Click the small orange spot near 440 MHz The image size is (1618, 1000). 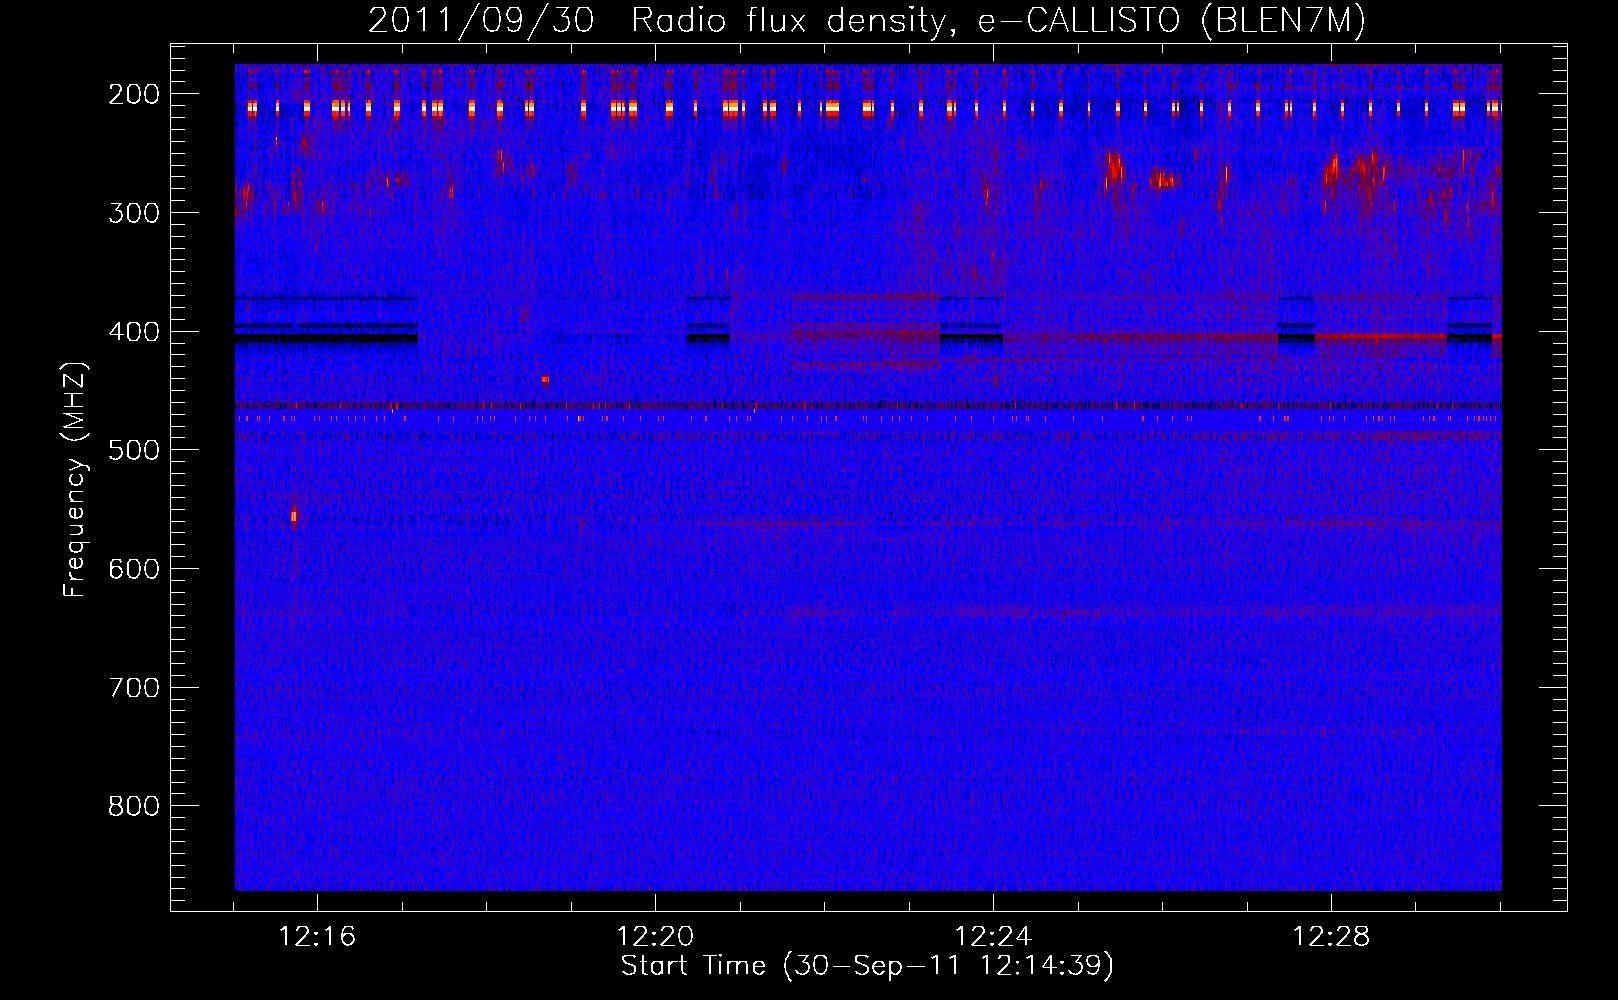click(545, 380)
